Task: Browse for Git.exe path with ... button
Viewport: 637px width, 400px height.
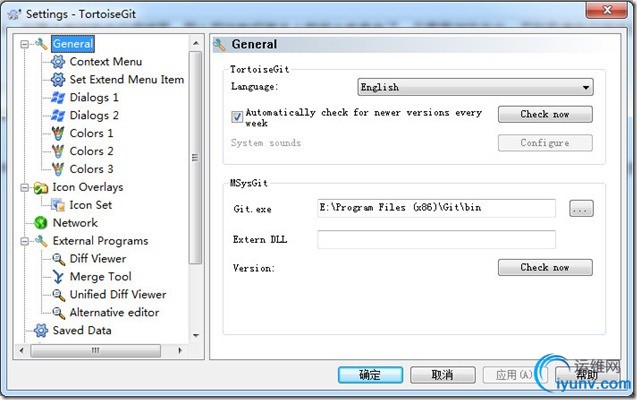Action: point(581,209)
